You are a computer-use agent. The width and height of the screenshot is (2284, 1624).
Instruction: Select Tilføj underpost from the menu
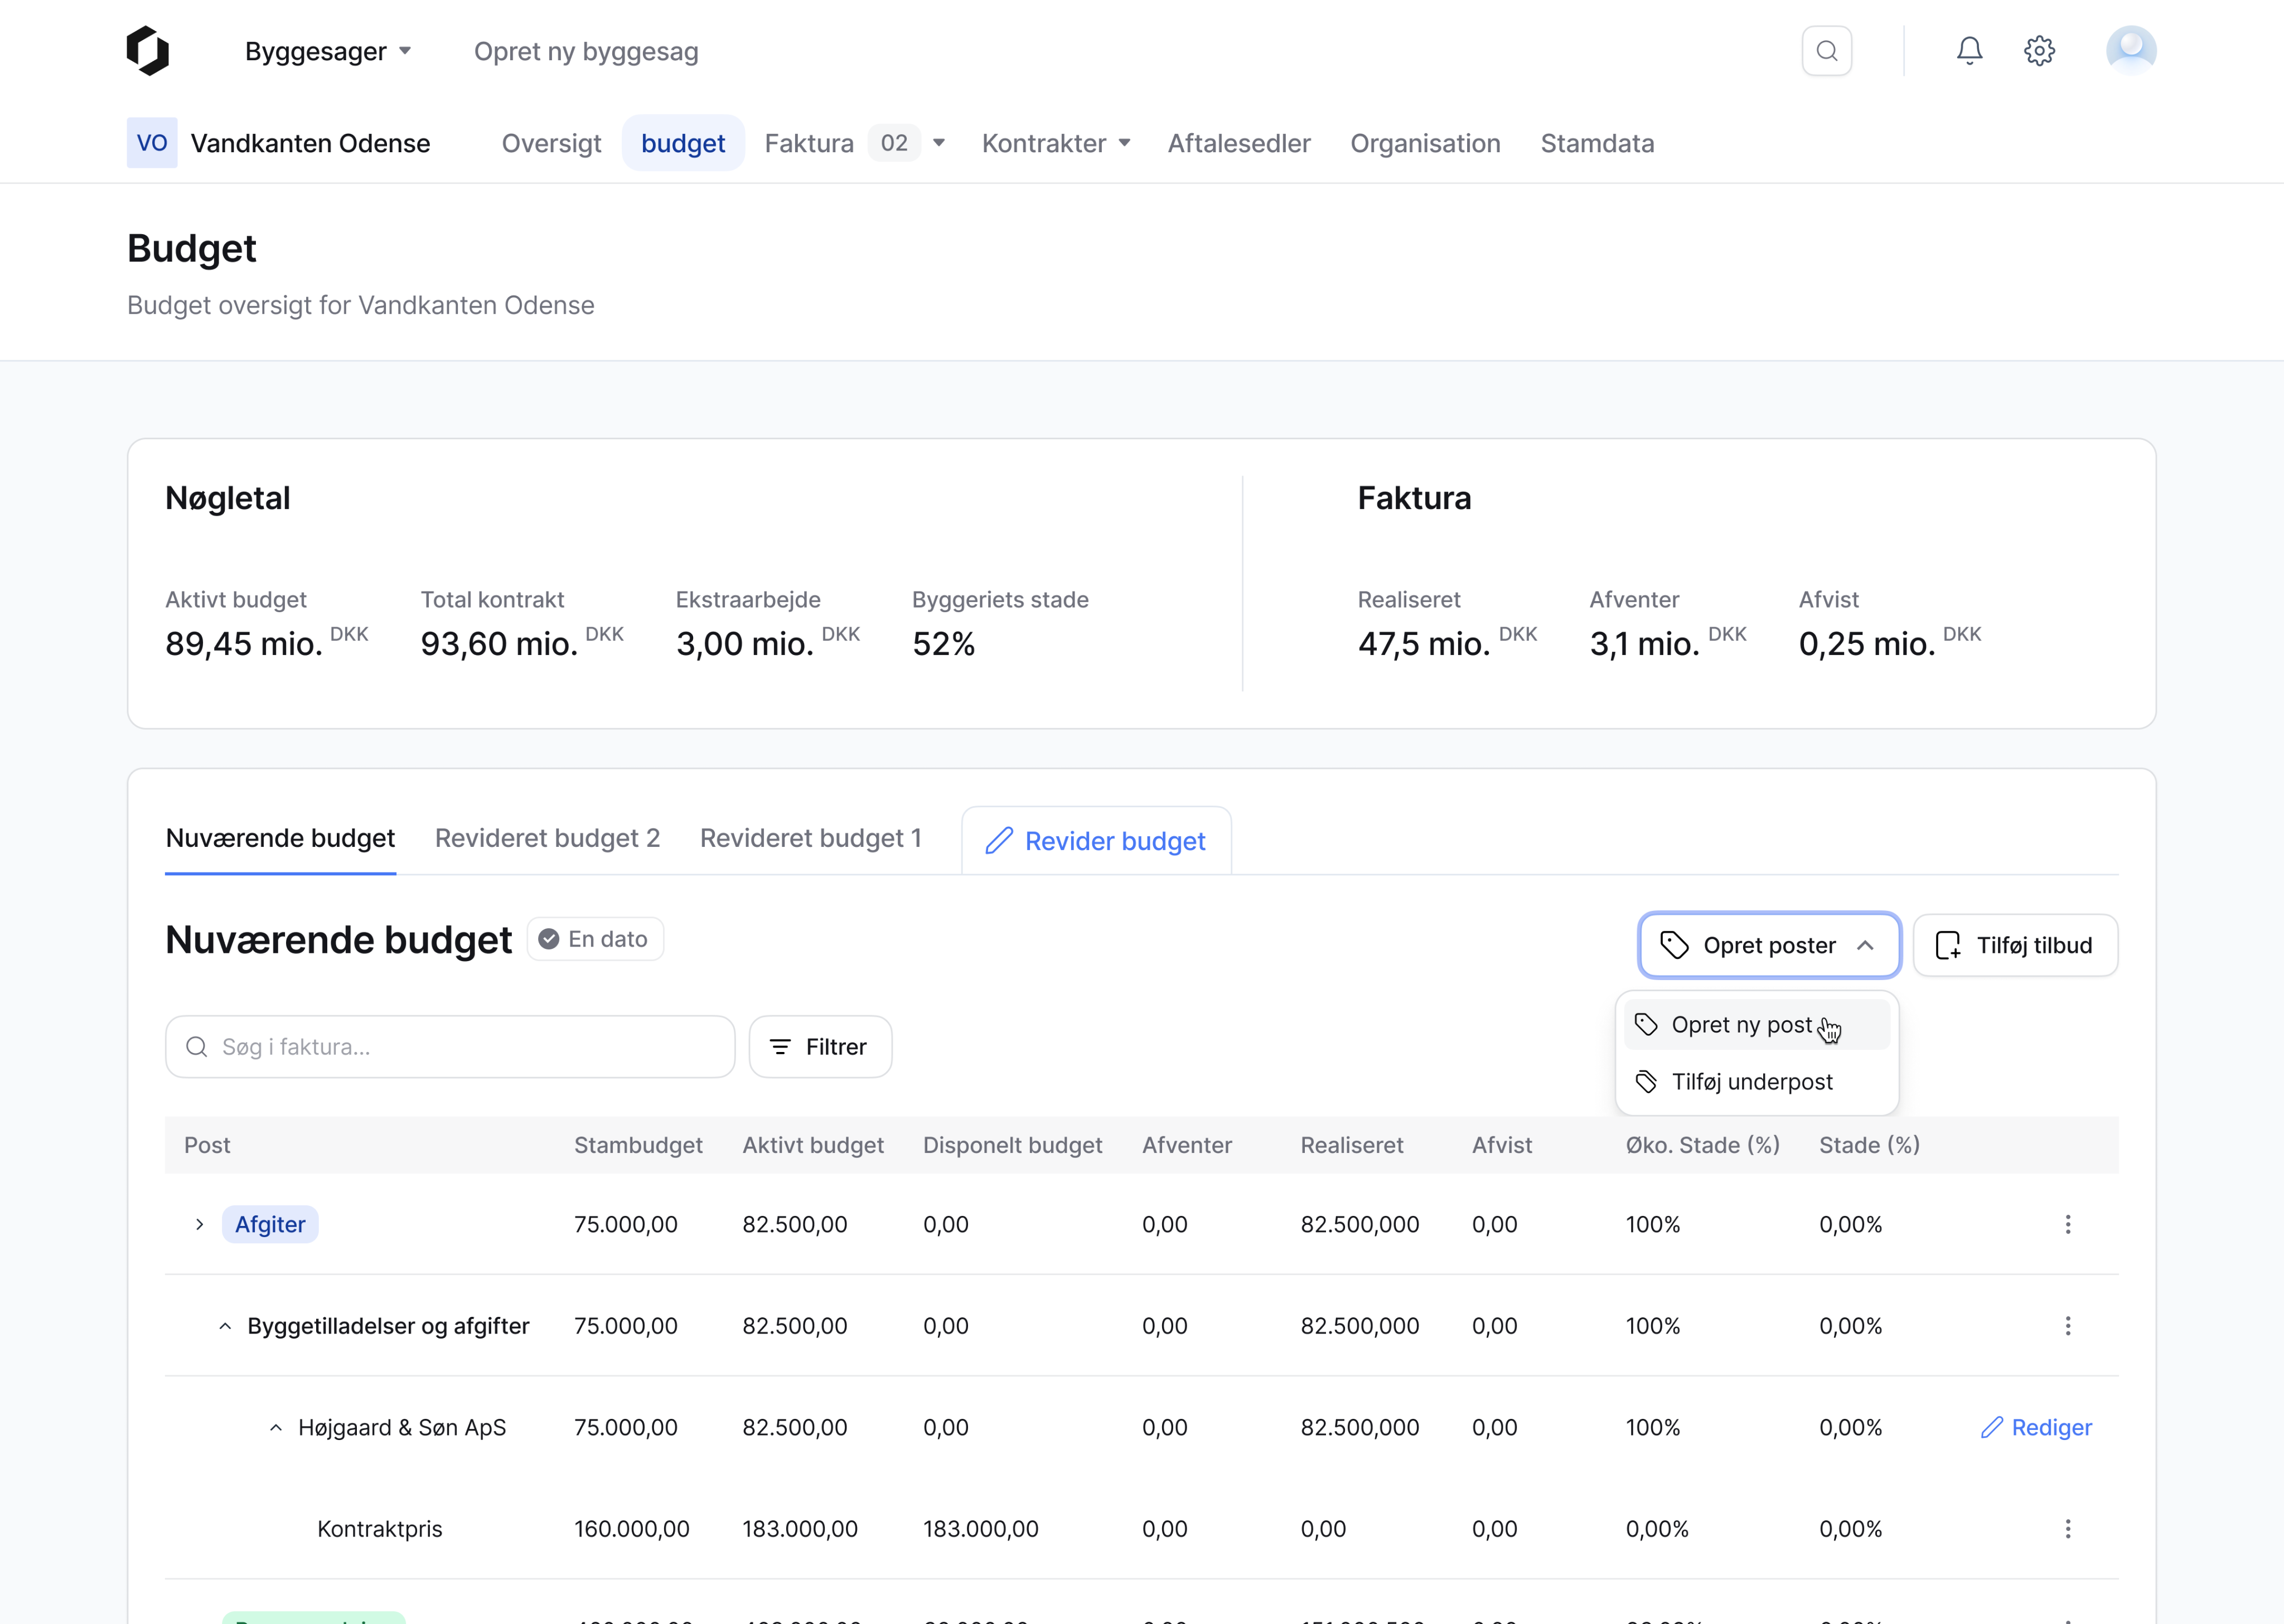(1751, 1082)
